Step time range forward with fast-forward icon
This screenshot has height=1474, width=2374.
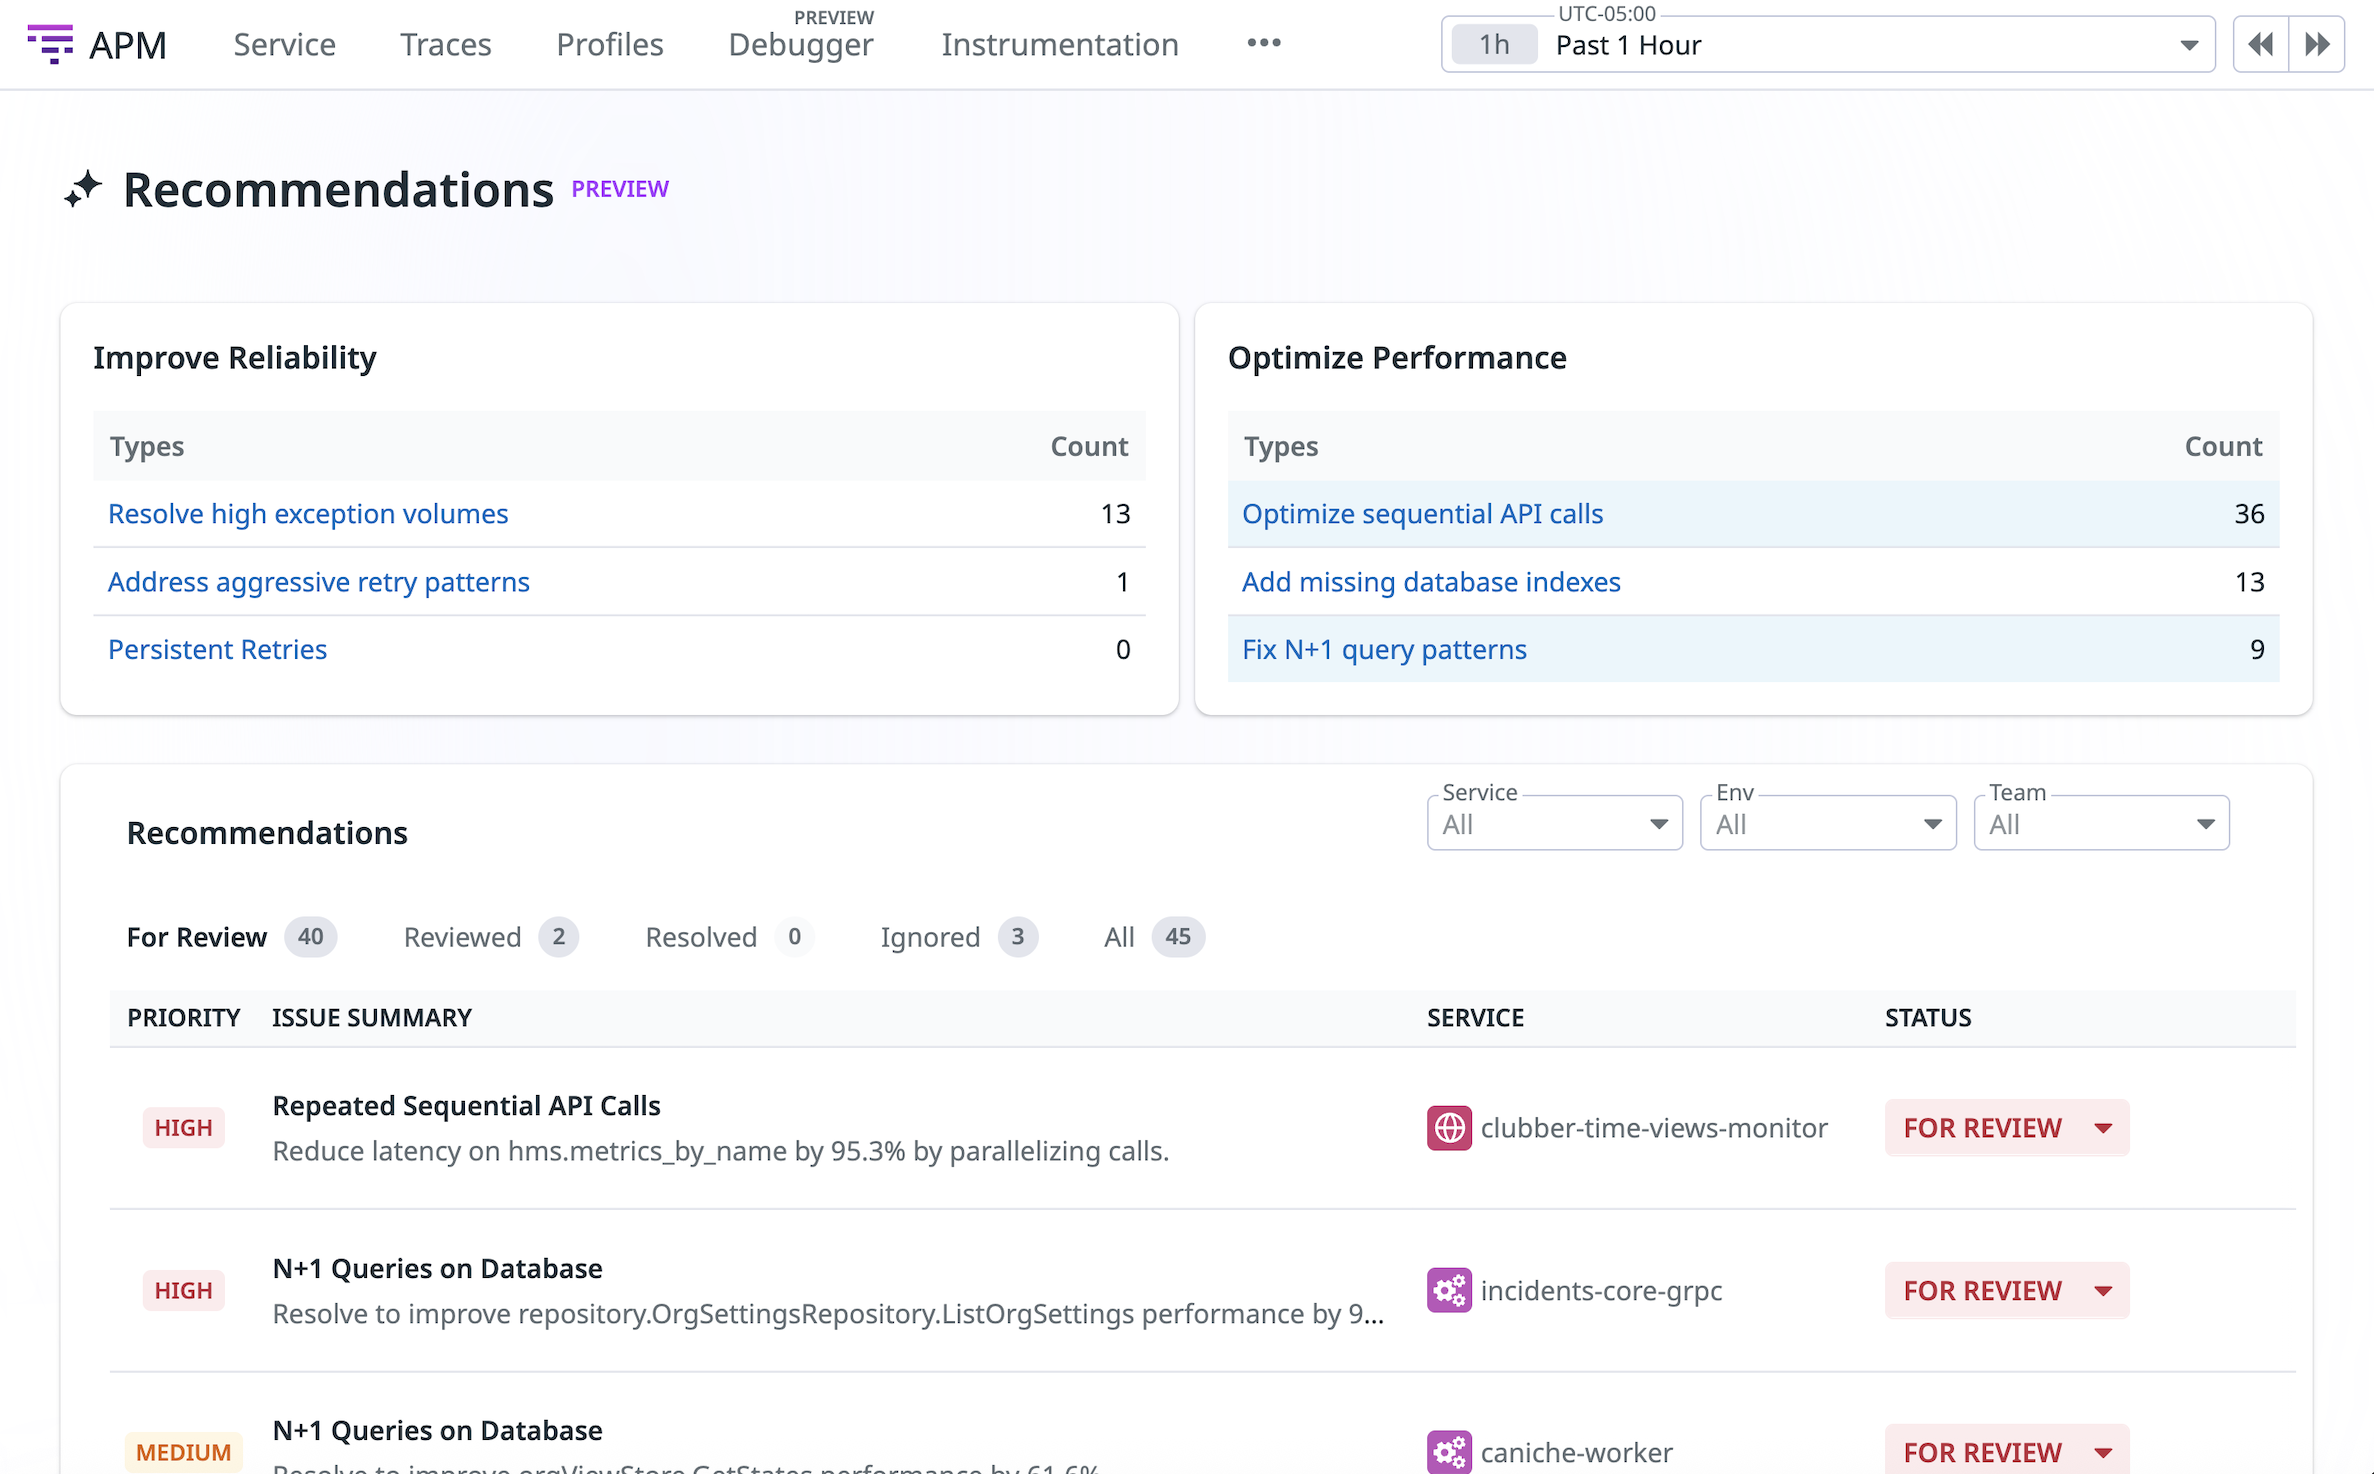click(x=2317, y=45)
